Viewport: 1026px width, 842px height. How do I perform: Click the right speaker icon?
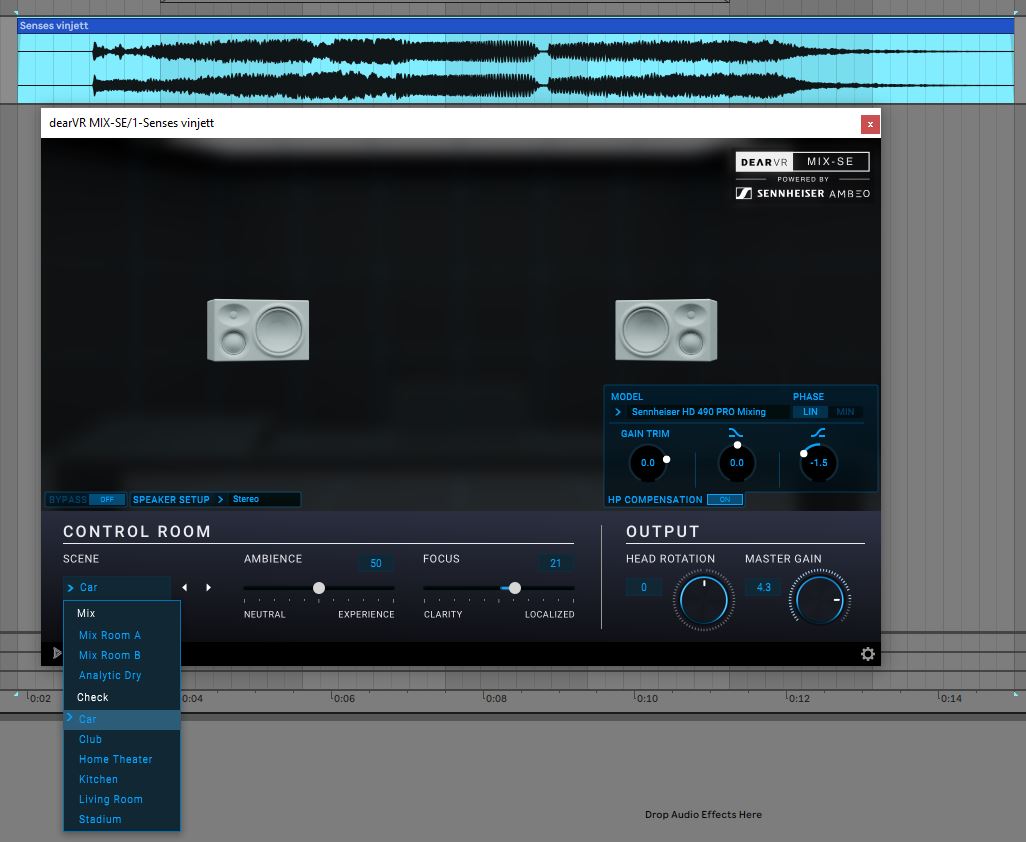coord(666,330)
